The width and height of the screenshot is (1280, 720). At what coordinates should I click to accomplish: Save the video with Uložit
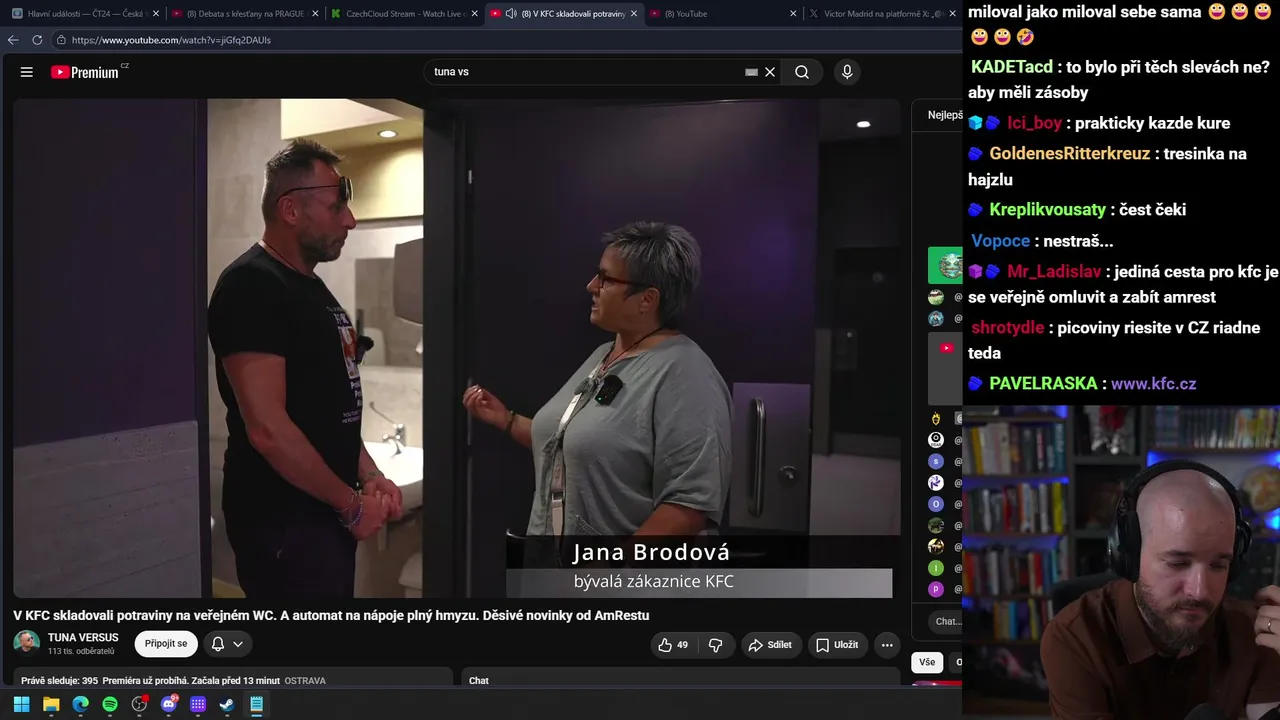point(837,645)
